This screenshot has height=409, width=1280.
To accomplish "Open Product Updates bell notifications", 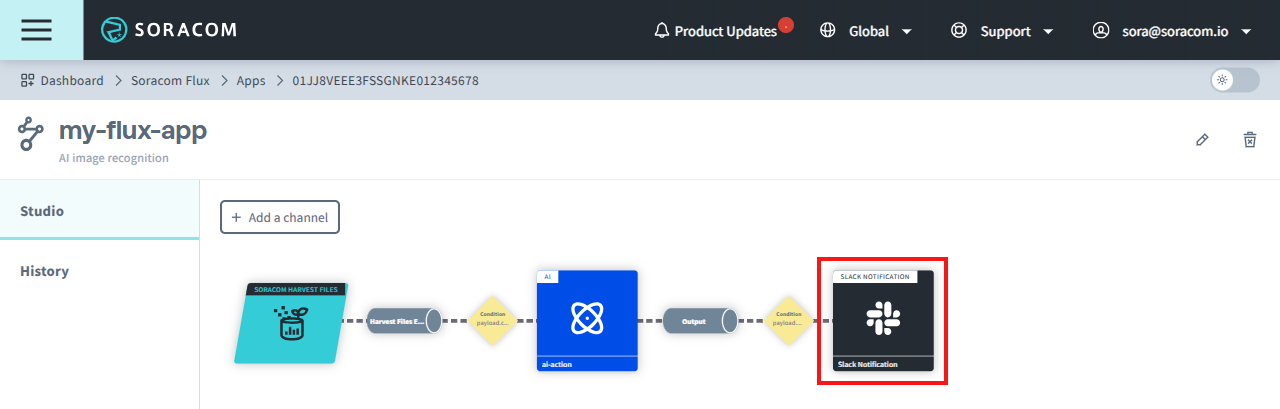I will (716, 31).
